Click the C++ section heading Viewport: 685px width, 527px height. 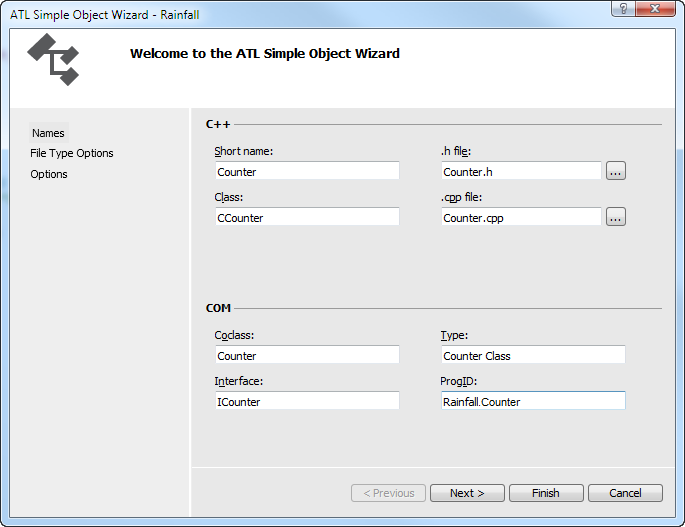218,125
